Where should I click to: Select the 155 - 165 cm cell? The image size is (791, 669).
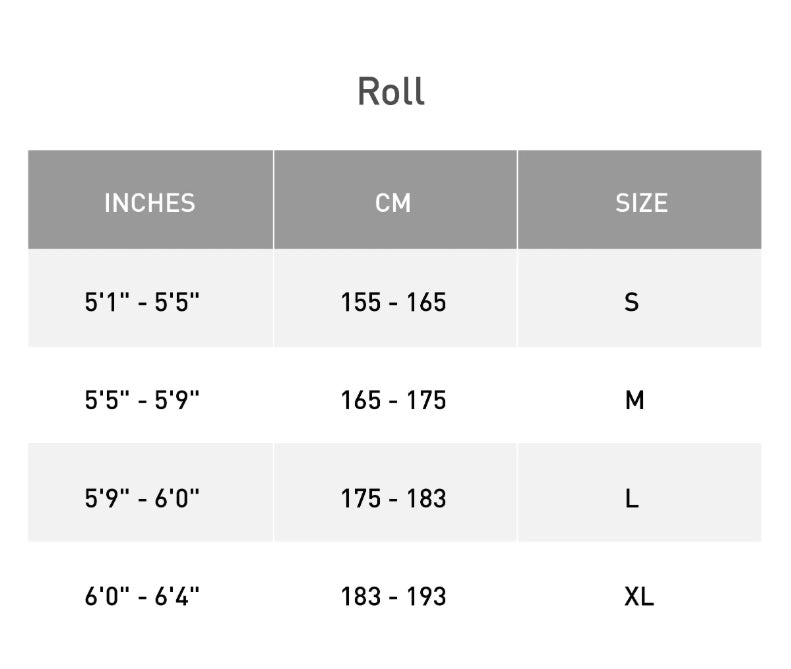coord(393,301)
